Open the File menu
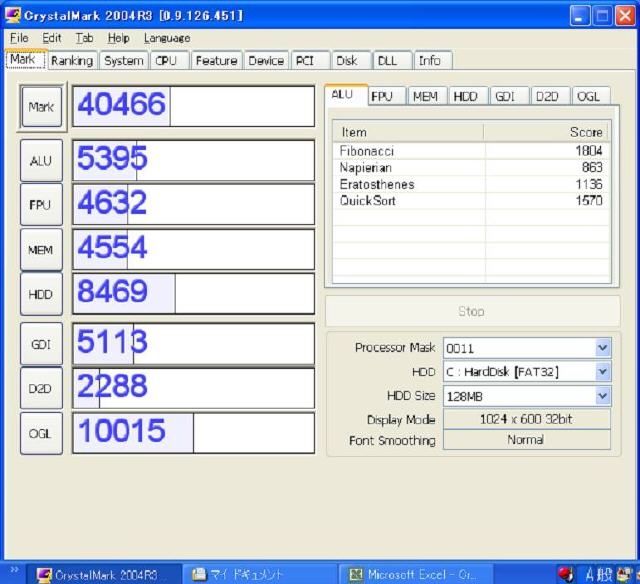 (19, 38)
